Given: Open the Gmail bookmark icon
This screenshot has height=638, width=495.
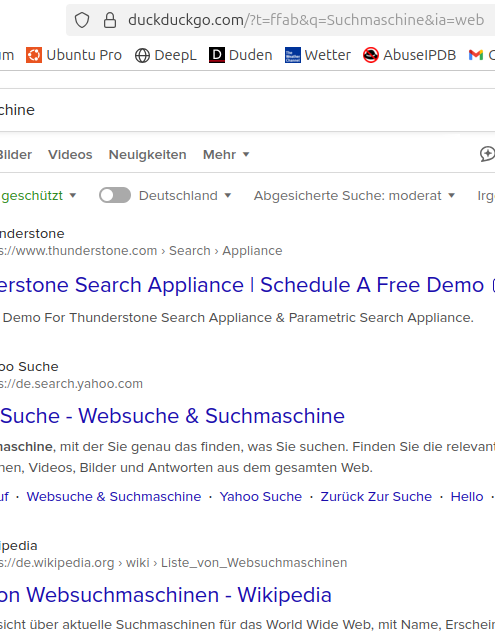Looking at the screenshot, I should pyautogui.click(x=475, y=55).
